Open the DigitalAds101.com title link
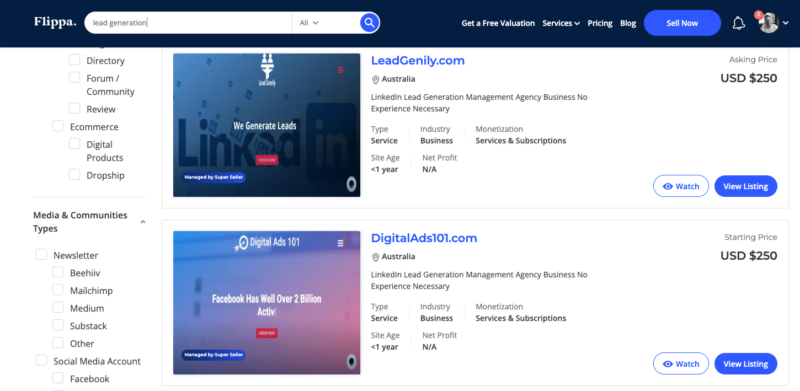The image size is (800, 391). (424, 238)
